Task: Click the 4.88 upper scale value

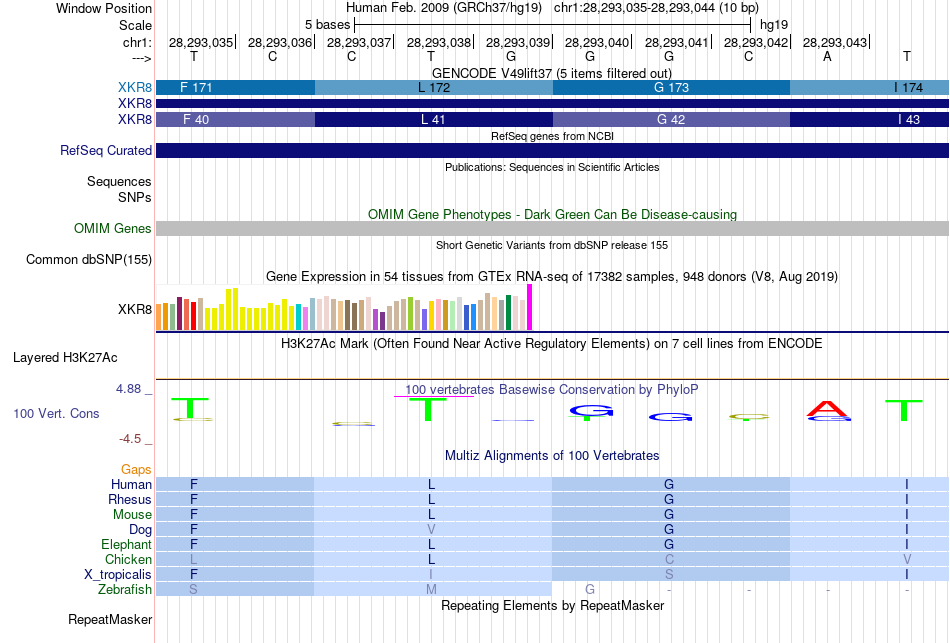Action: [128, 389]
